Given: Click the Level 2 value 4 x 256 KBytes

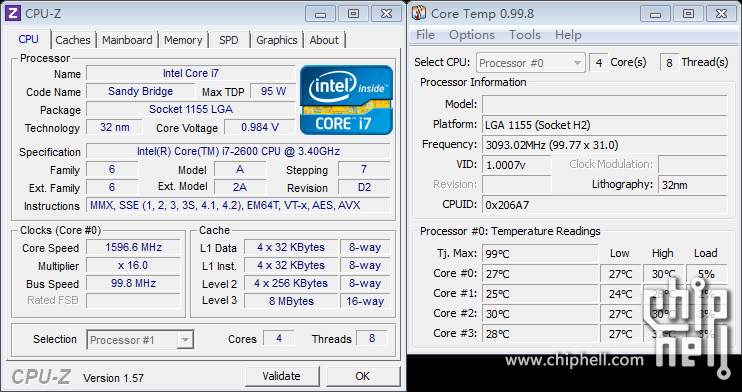Looking at the screenshot, I should [x=291, y=284].
